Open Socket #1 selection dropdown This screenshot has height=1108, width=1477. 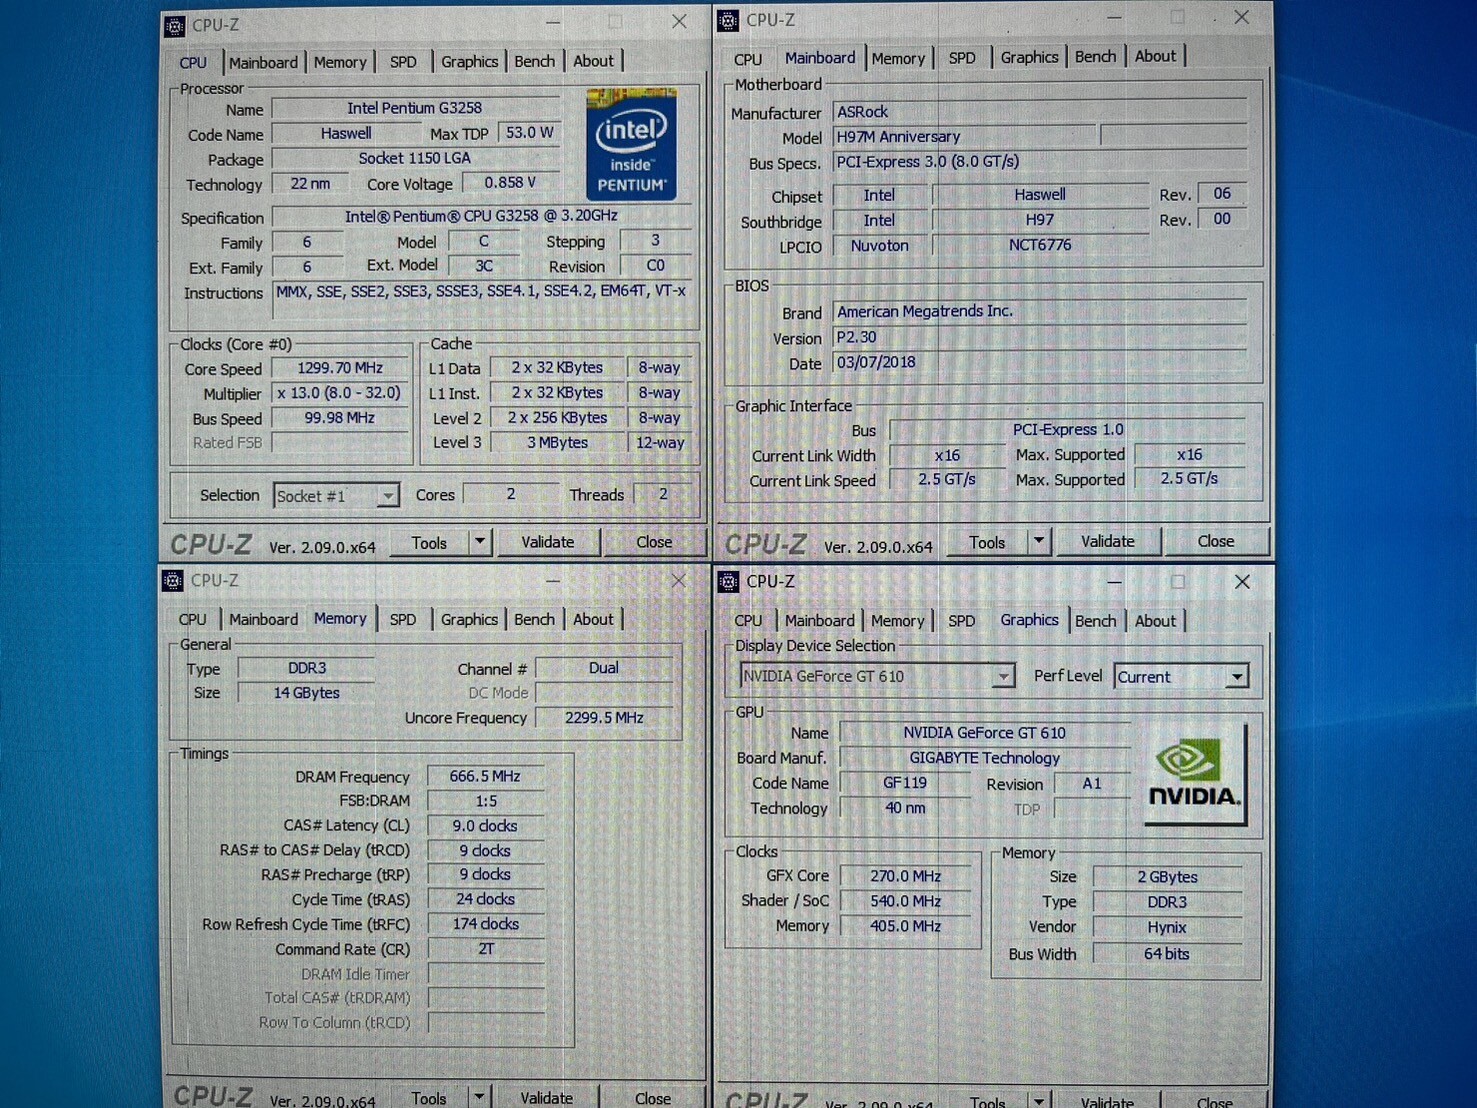[x=387, y=496]
